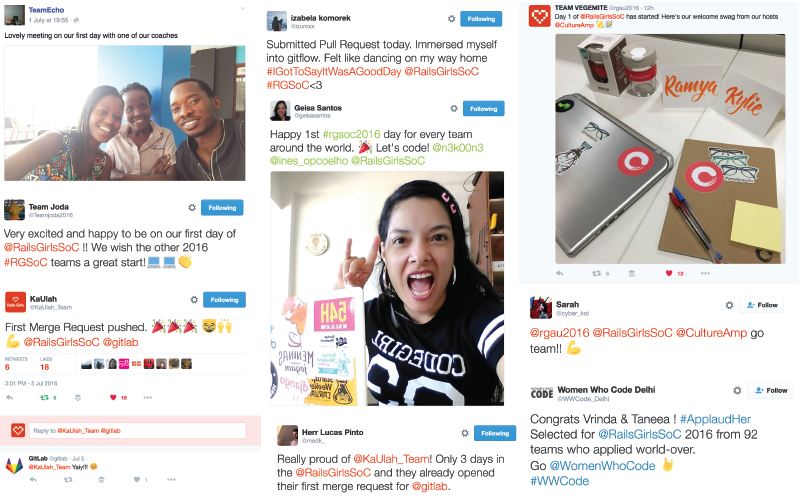Retweet the KaUlah_Team tweet
Screen dimensions: 800x500
coord(44,397)
